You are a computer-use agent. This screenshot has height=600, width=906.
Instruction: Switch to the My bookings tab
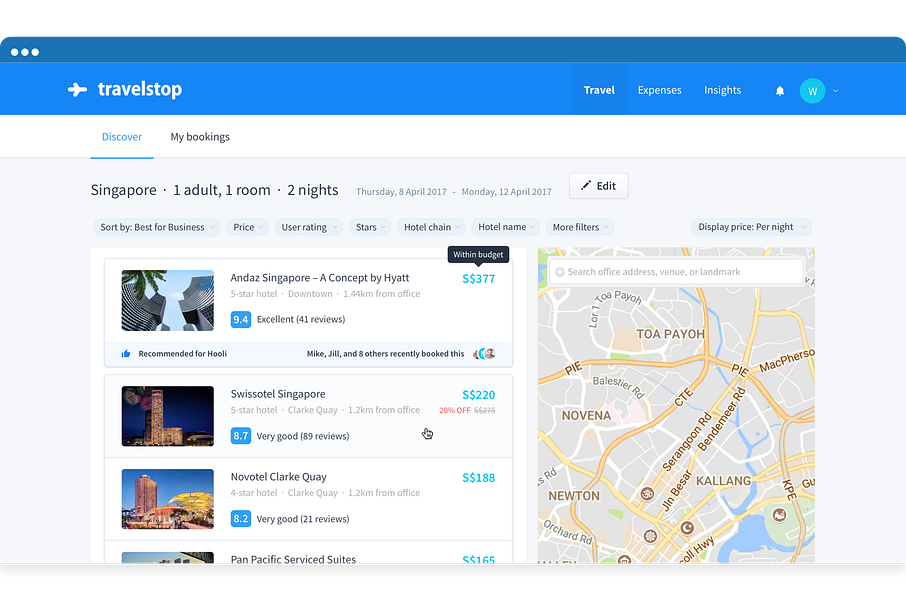pos(200,137)
